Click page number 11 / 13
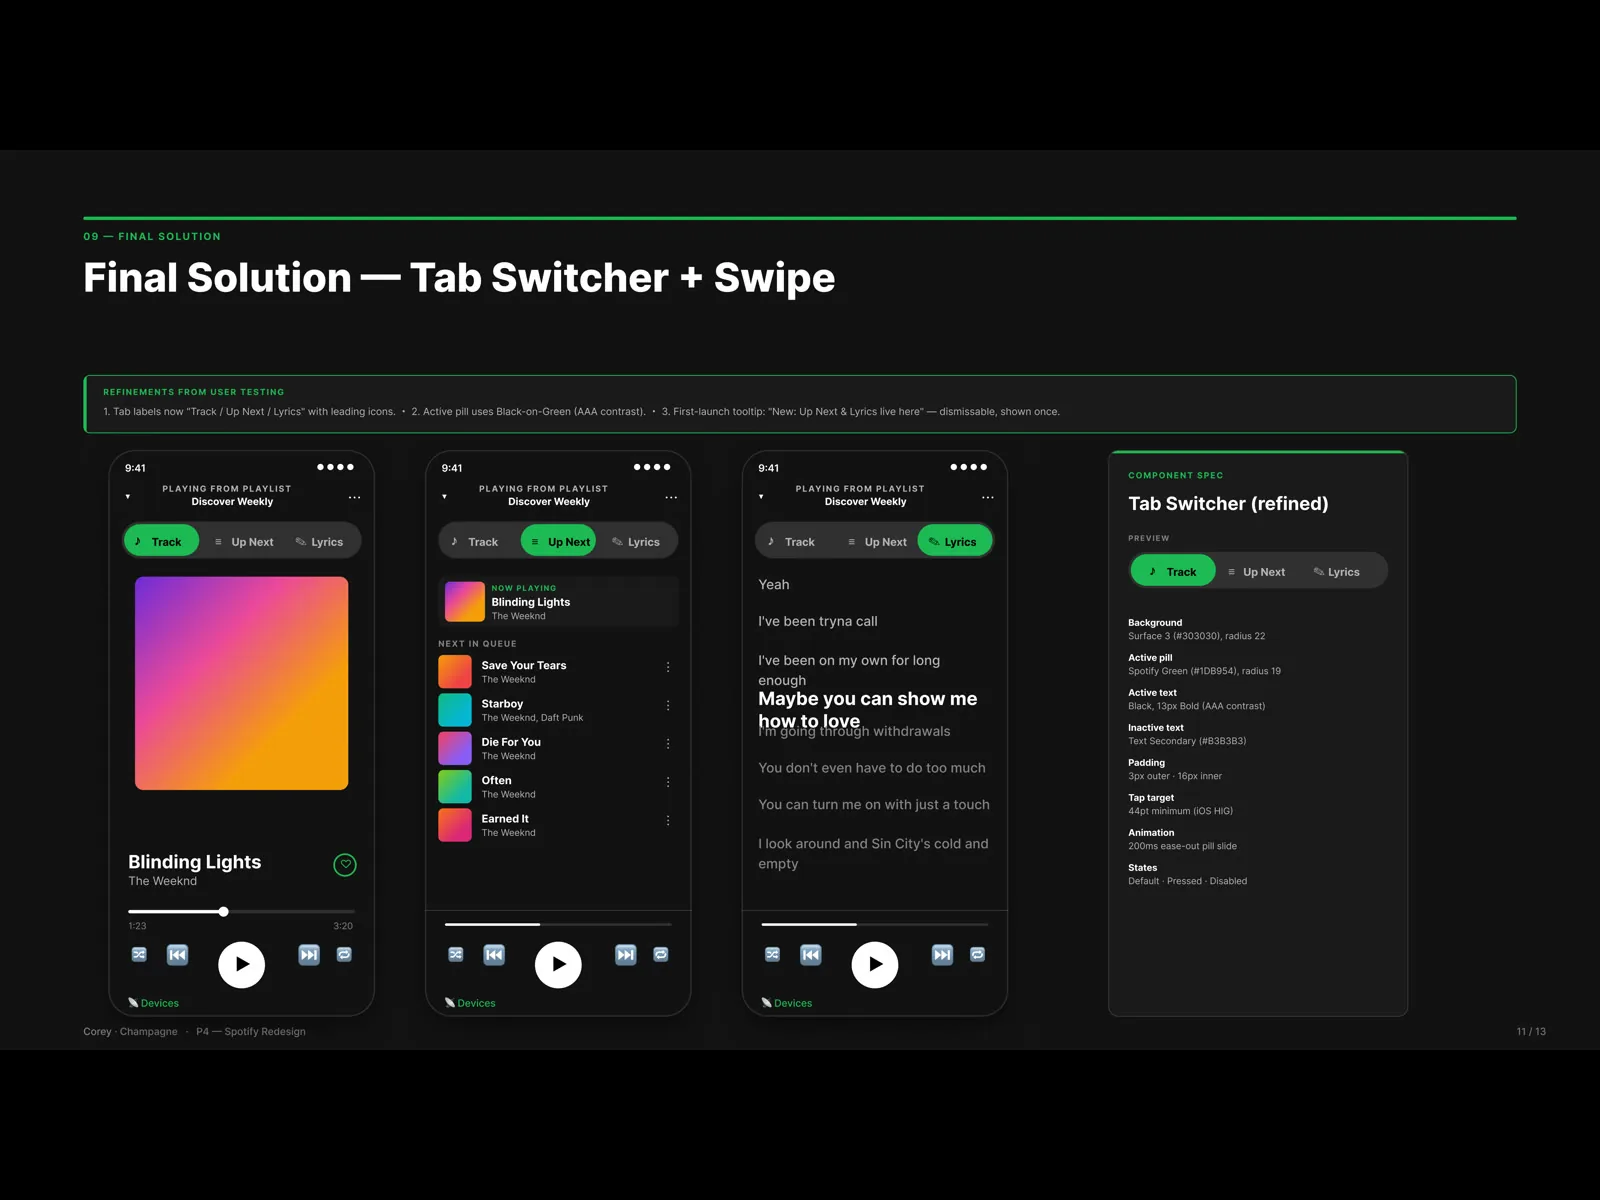The image size is (1600, 1200). (1531, 1031)
